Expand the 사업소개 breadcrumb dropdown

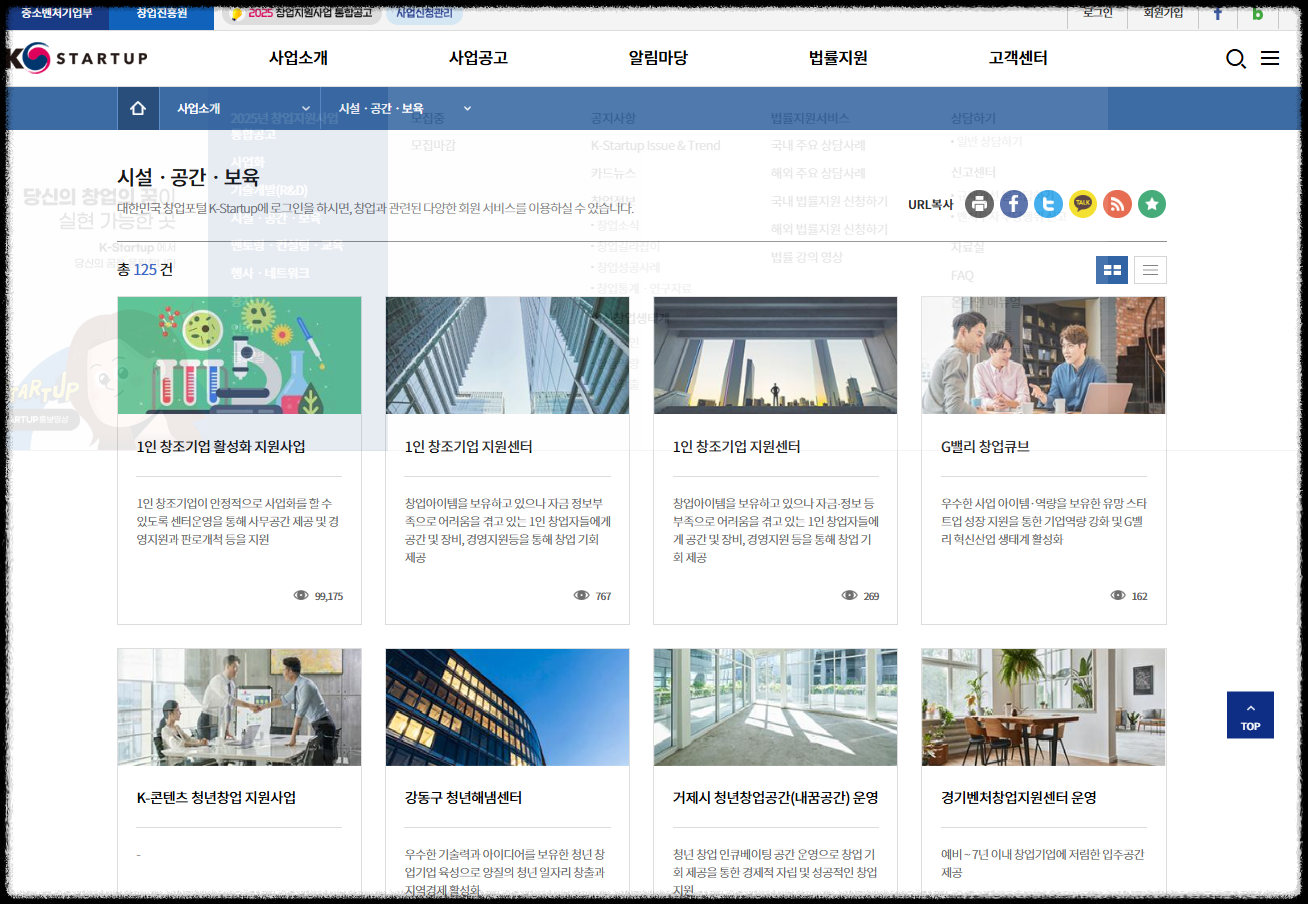[x=240, y=108]
